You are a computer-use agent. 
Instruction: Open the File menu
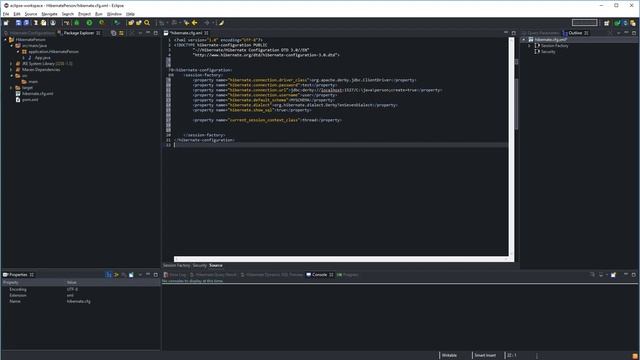[x=6, y=14]
